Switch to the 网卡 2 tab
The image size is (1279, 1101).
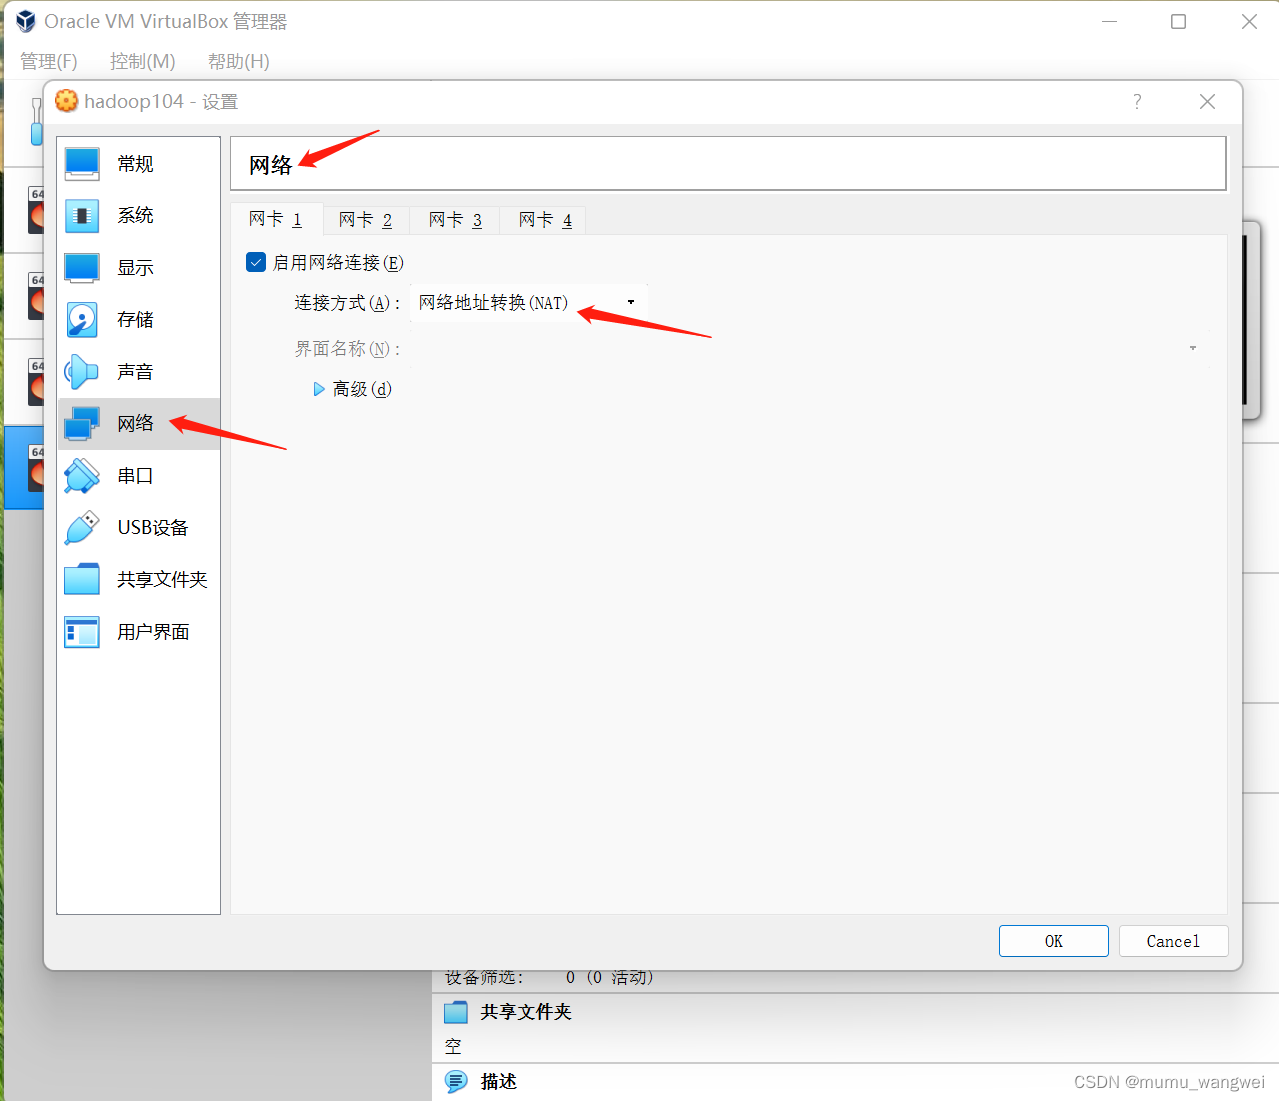coord(366,219)
